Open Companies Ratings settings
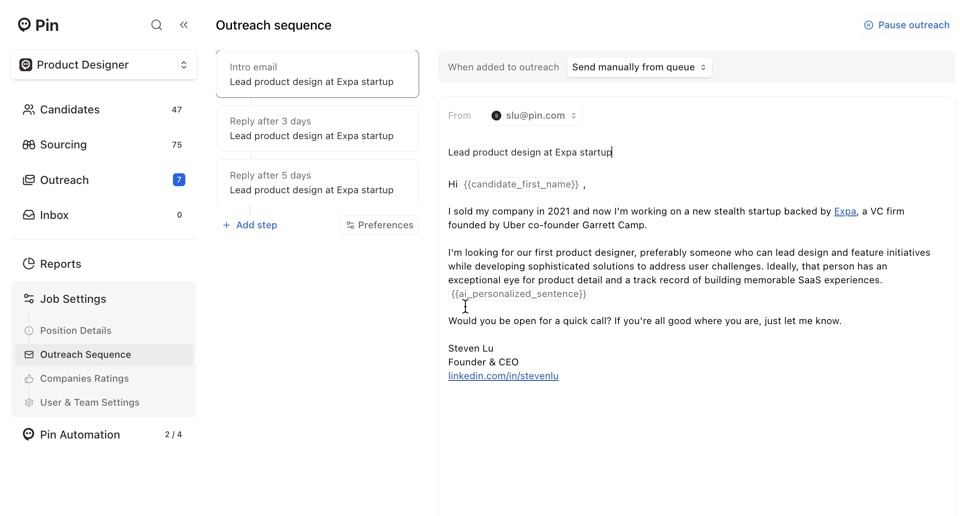 coord(84,379)
